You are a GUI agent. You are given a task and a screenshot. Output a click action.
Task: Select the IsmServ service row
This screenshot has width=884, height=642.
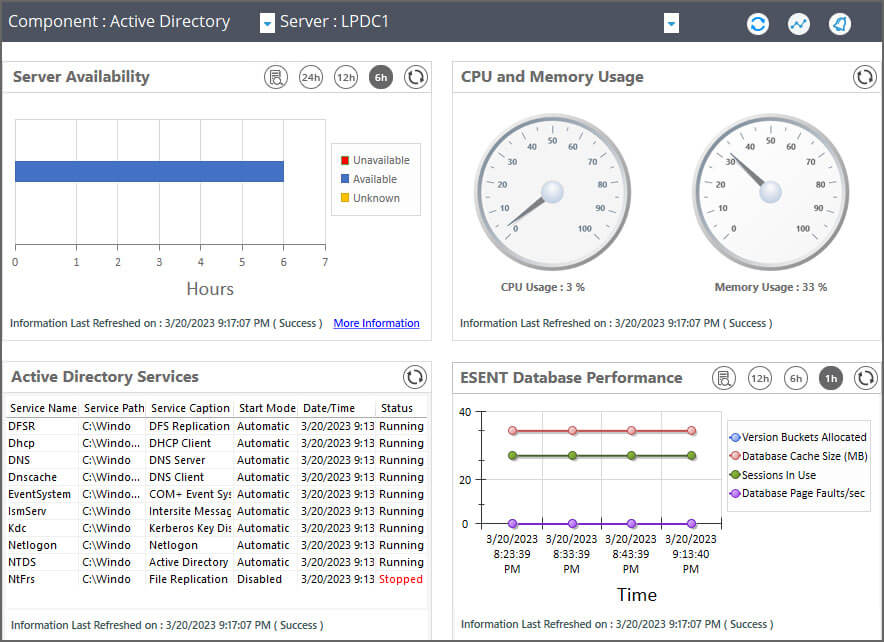click(x=216, y=511)
